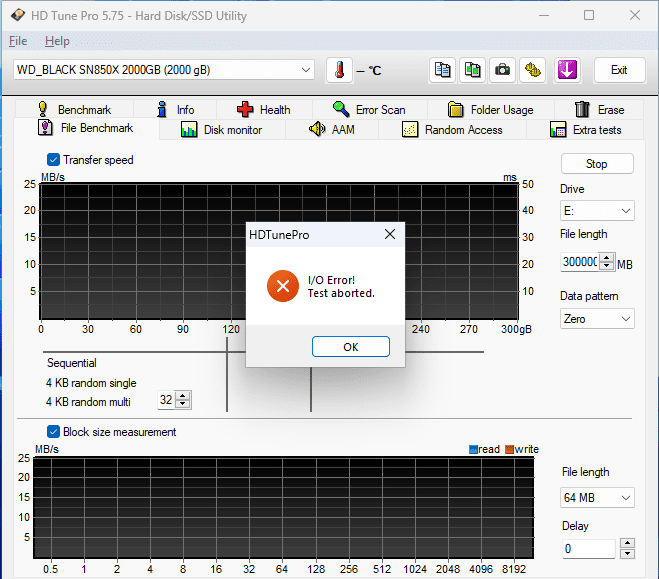Viewport: 659px width, 579px height.
Task: Open the options gear icon
Action: [532, 70]
